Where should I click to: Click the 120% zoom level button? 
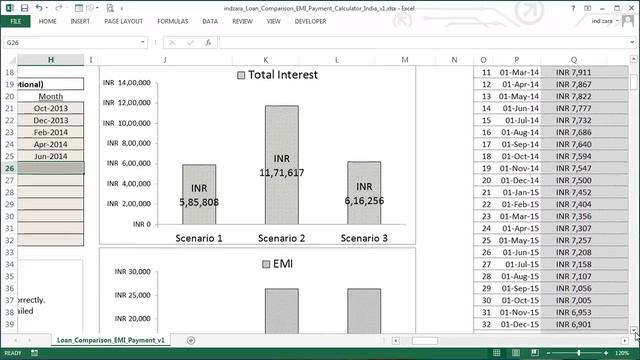point(622,353)
